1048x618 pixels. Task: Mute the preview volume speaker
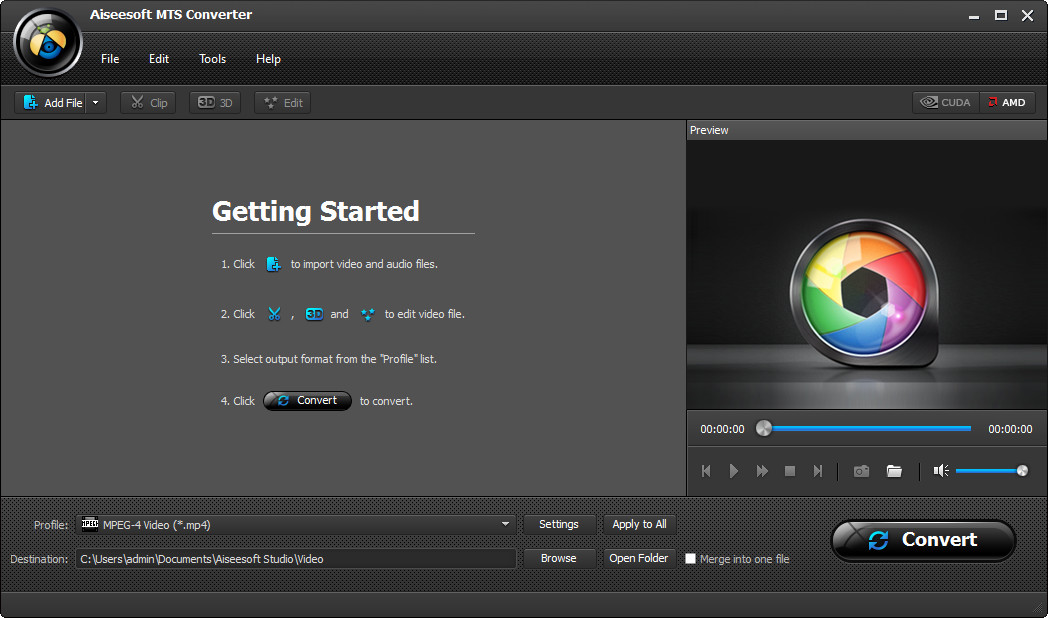[940, 471]
